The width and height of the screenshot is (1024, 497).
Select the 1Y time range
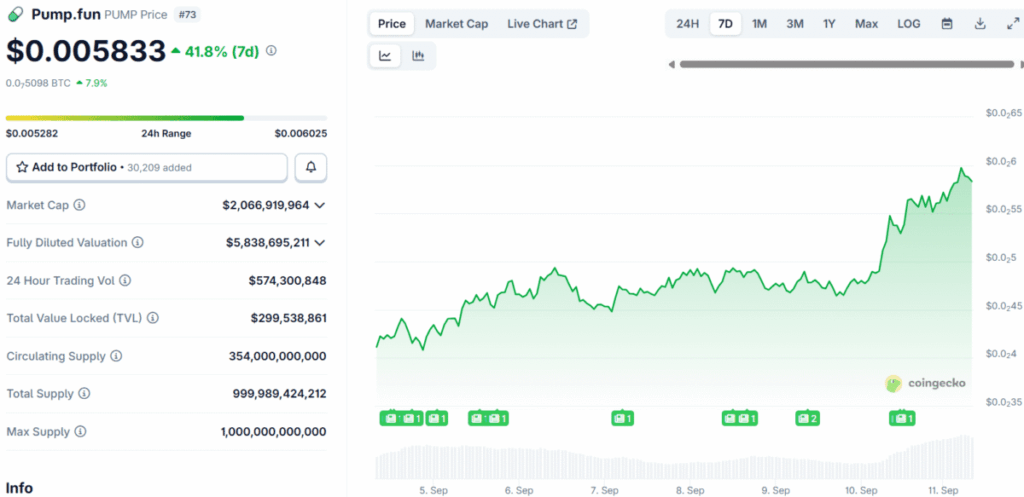coord(829,24)
